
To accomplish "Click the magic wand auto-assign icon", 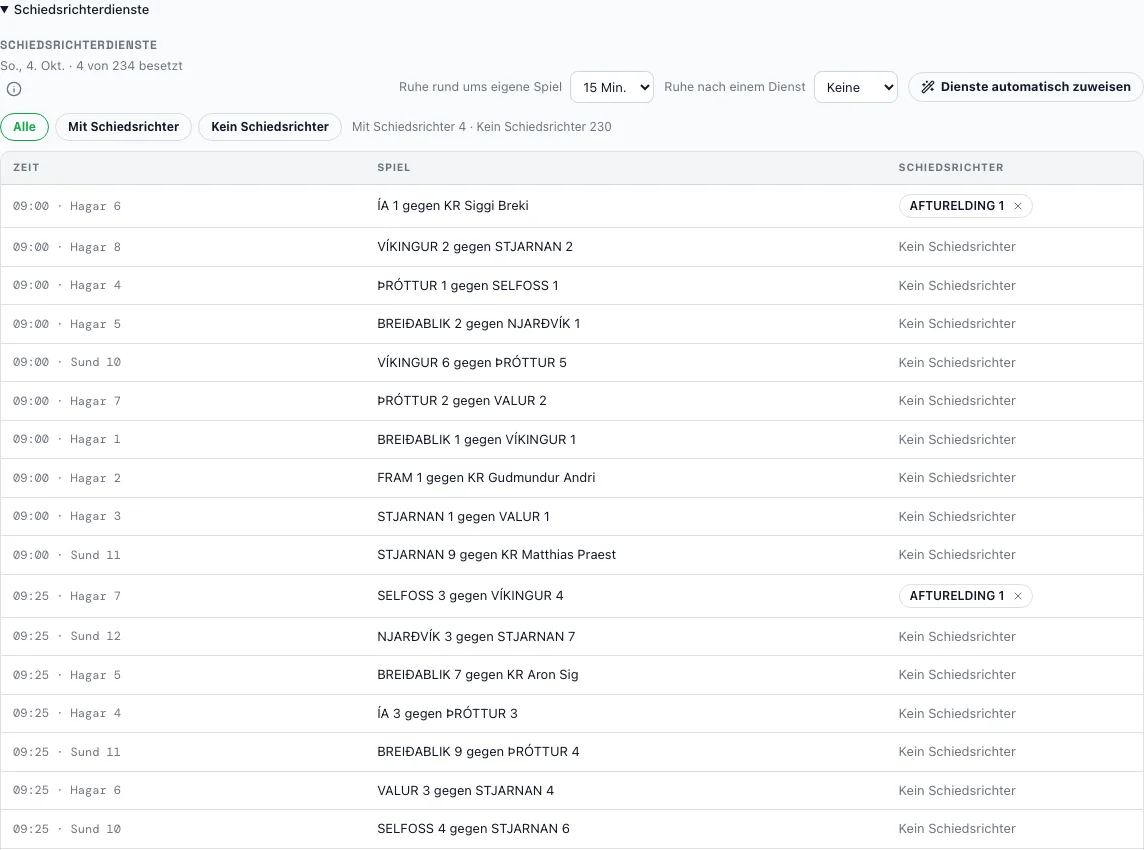I will 927,87.
